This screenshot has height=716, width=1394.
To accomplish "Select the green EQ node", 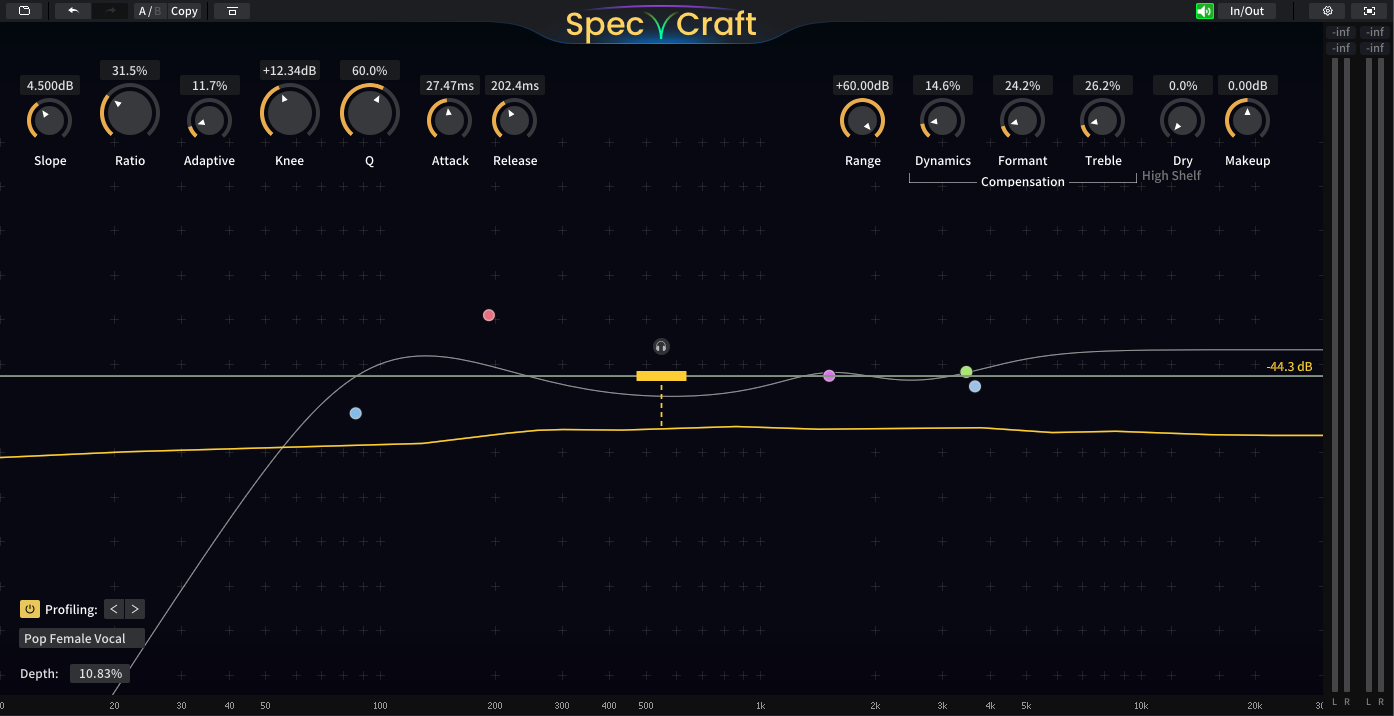I will tap(966, 372).
